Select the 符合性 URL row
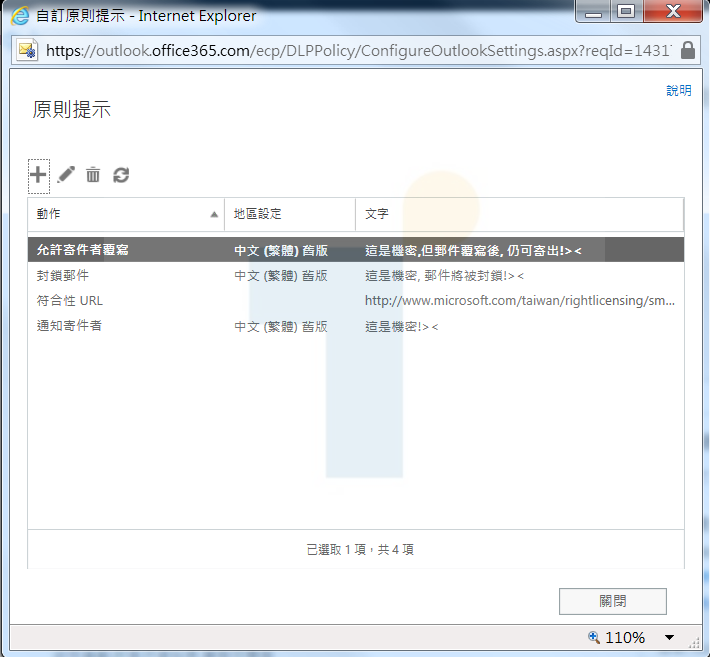Image resolution: width=710 pixels, height=657 pixels. (356, 301)
